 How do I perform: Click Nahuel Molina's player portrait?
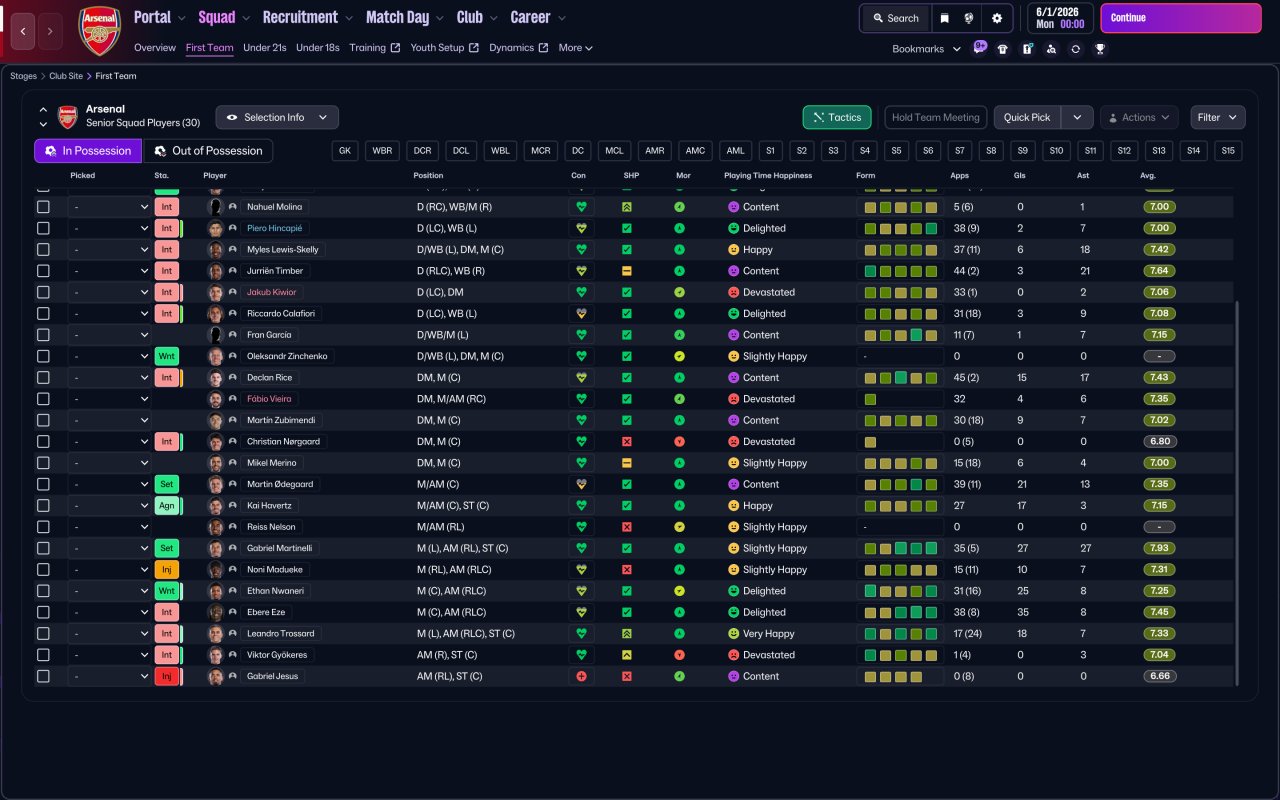coord(215,207)
